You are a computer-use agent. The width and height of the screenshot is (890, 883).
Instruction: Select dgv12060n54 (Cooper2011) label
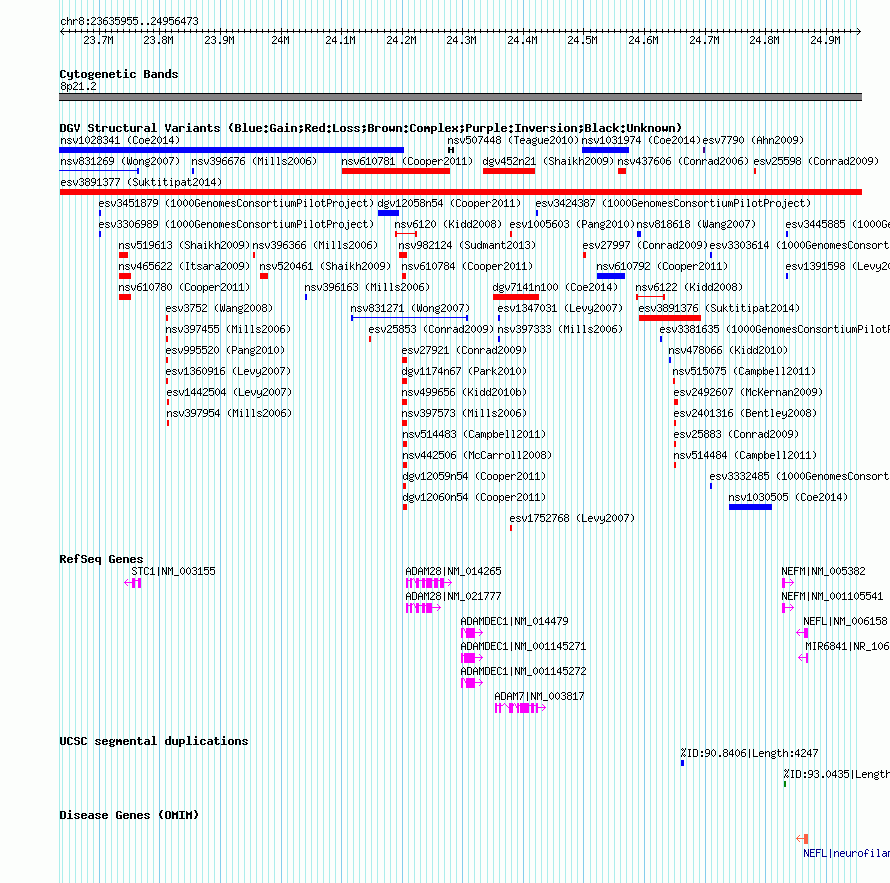[x=474, y=497]
